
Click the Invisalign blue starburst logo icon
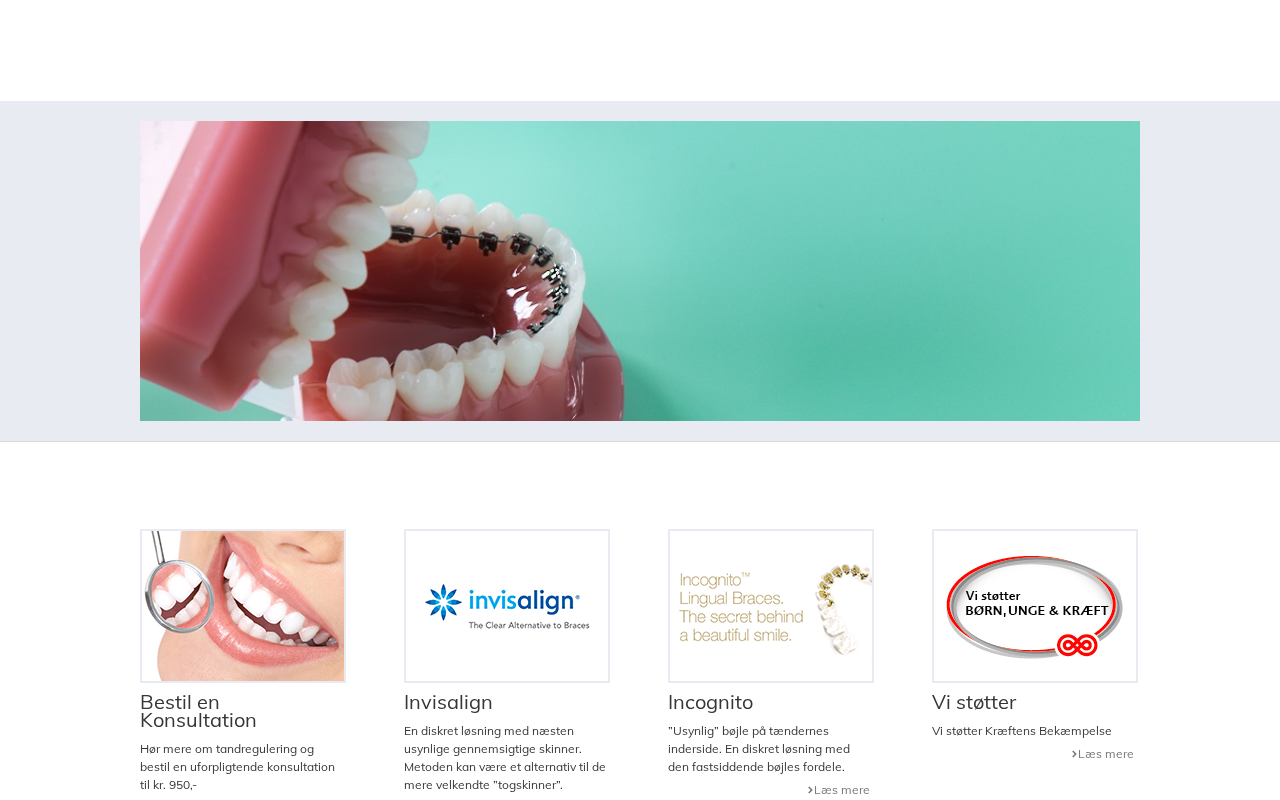point(443,602)
